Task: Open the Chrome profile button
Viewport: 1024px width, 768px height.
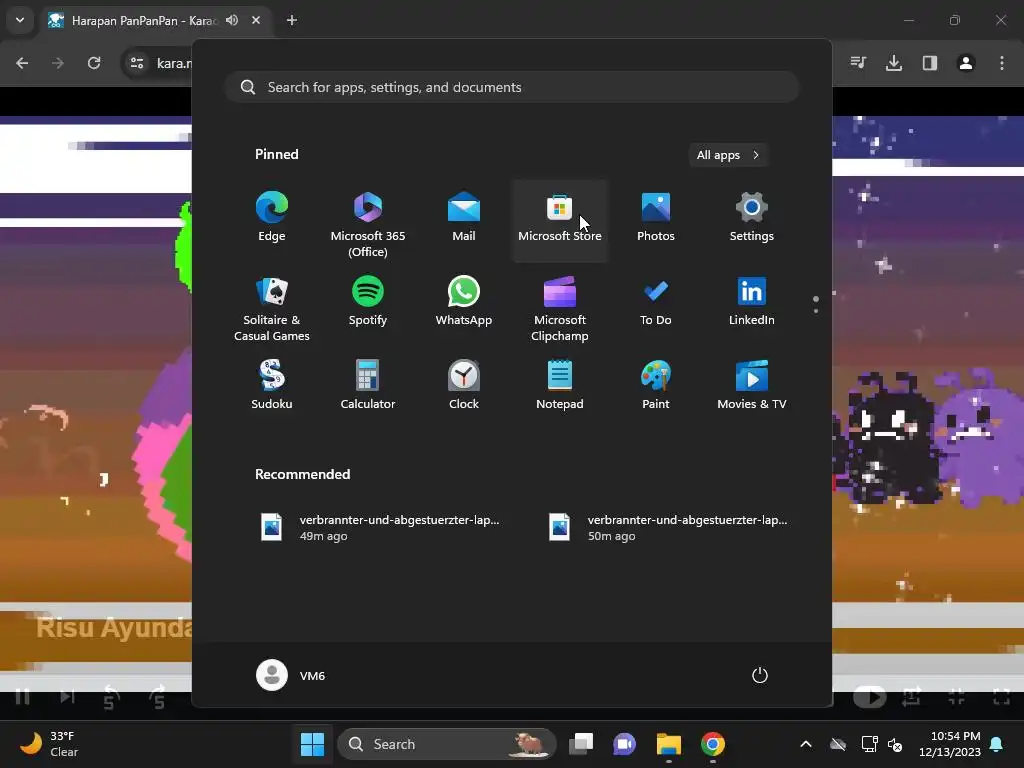Action: [x=966, y=63]
